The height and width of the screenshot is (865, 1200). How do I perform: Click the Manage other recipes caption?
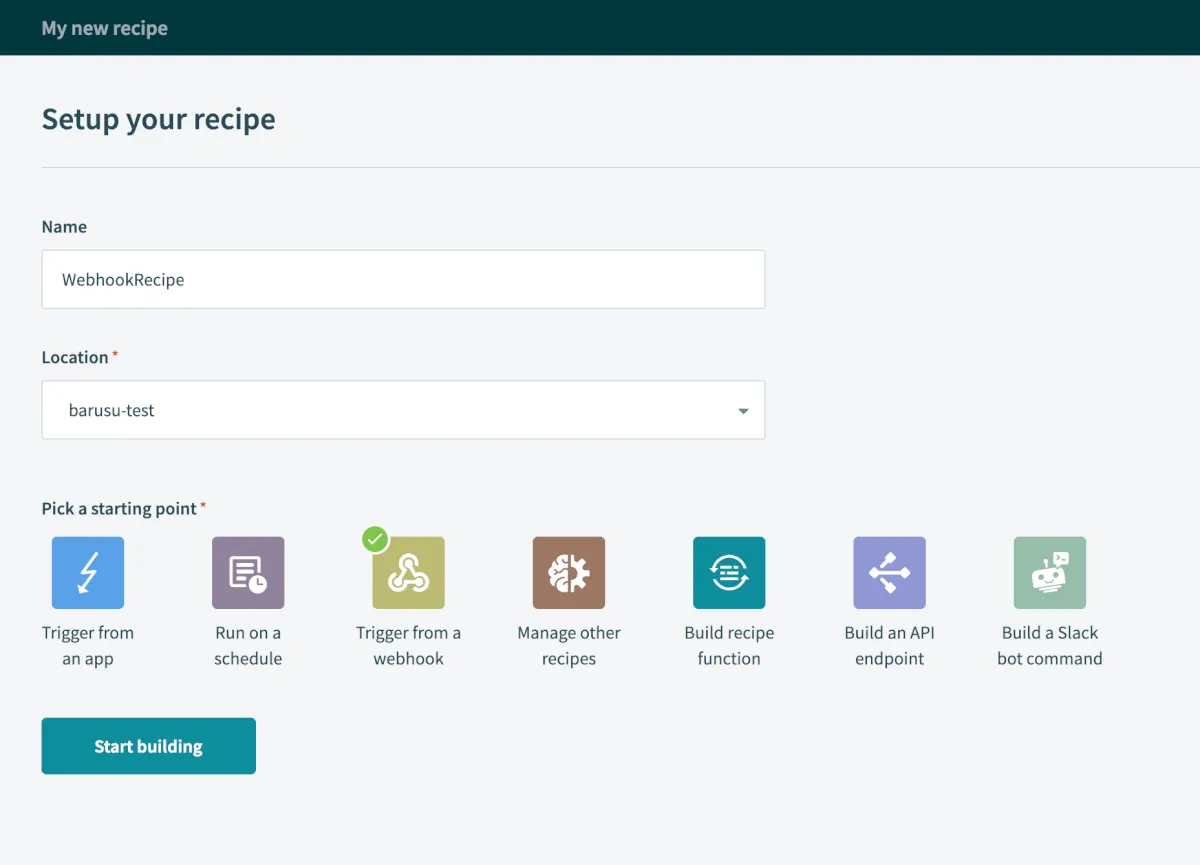tap(569, 646)
